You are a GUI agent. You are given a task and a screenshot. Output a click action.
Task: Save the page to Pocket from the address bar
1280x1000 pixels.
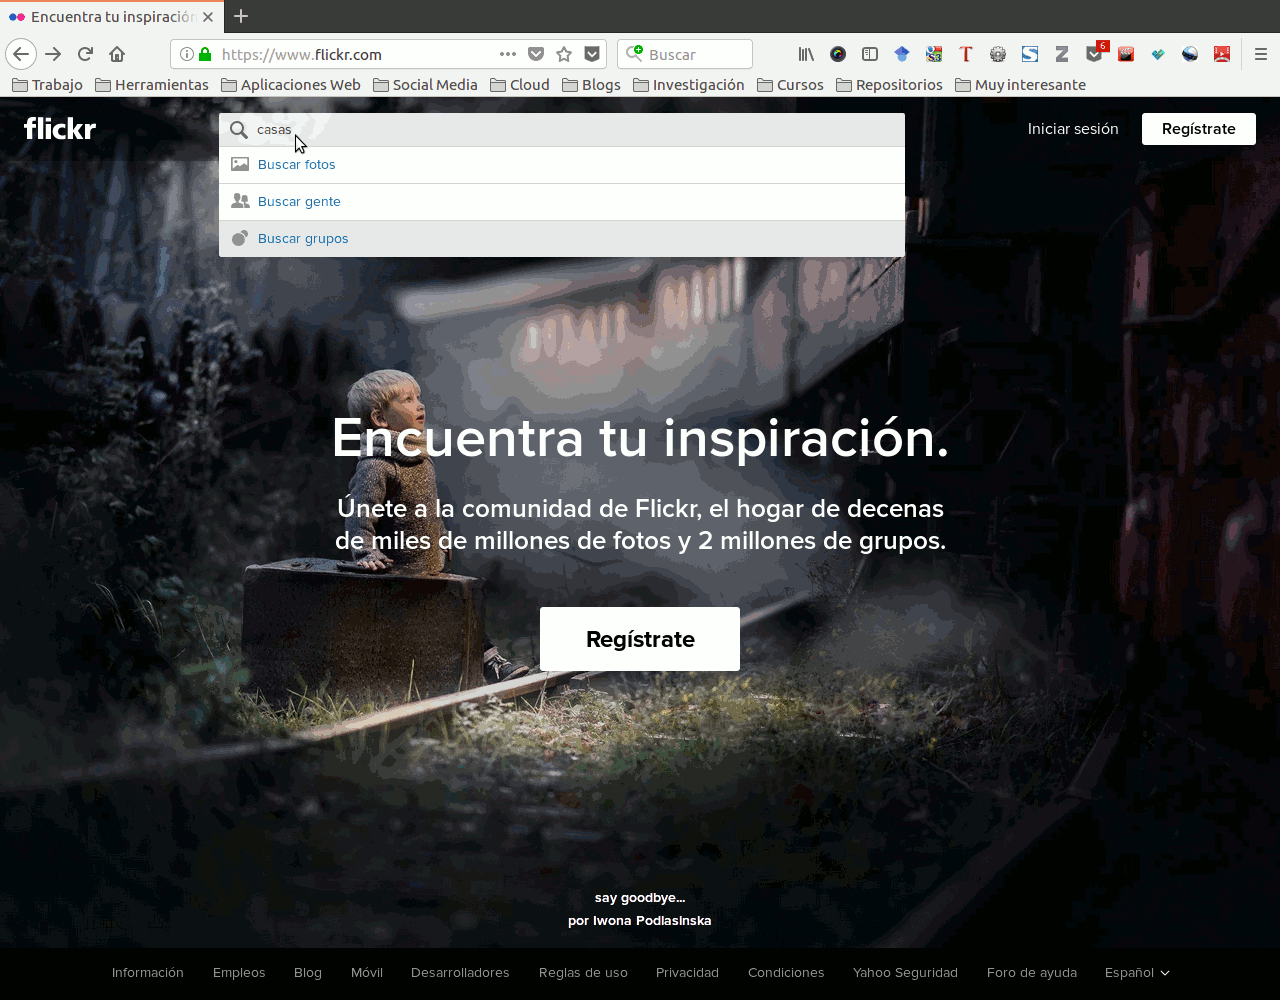536,54
